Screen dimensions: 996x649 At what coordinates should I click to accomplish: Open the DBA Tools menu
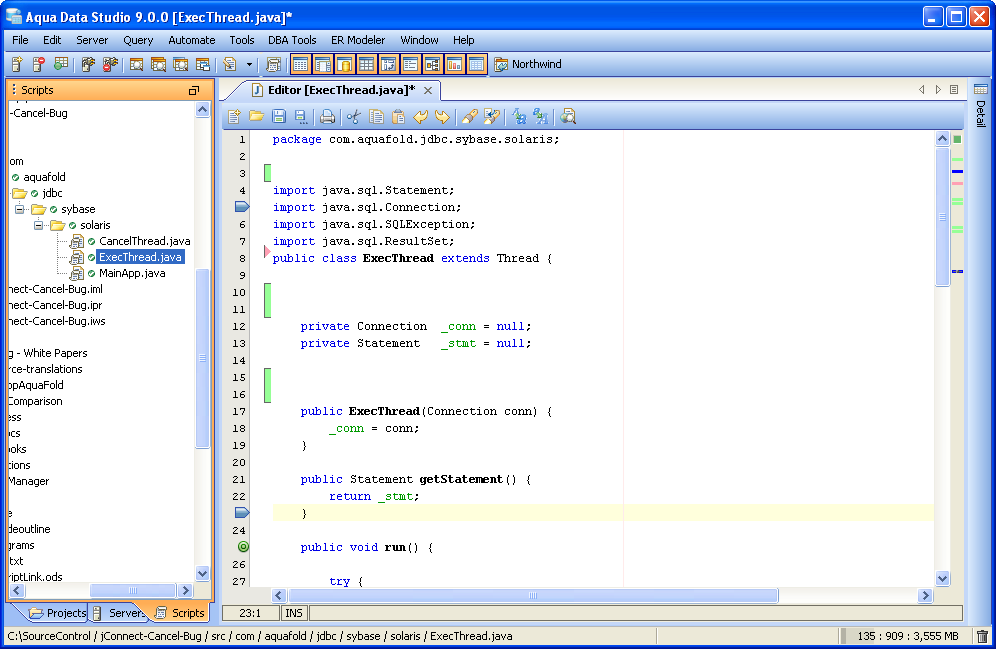pyautogui.click(x=292, y=40)
